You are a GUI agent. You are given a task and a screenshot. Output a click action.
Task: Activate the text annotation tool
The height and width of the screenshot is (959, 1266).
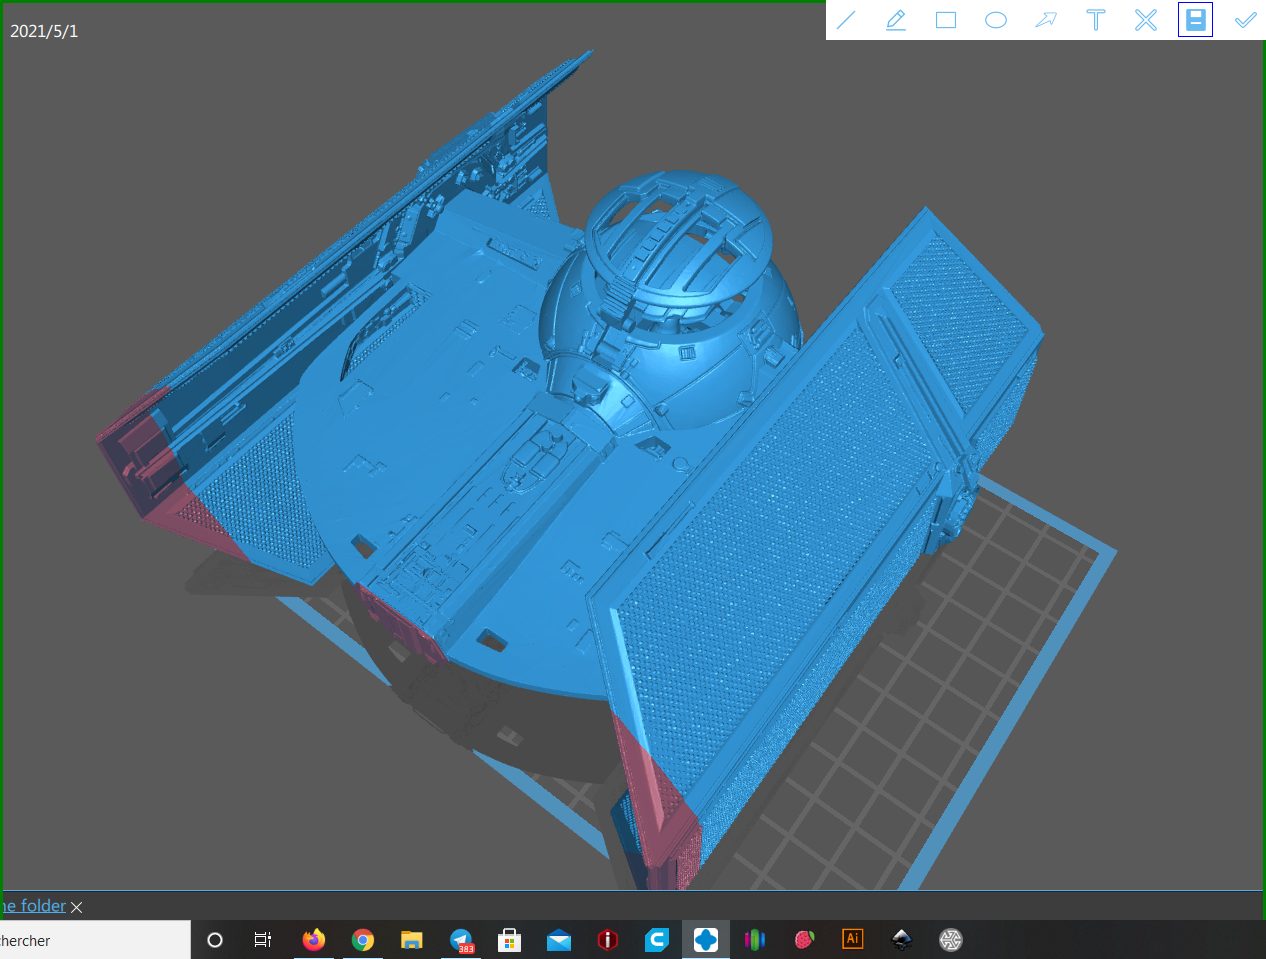(x=1096, y=20)
